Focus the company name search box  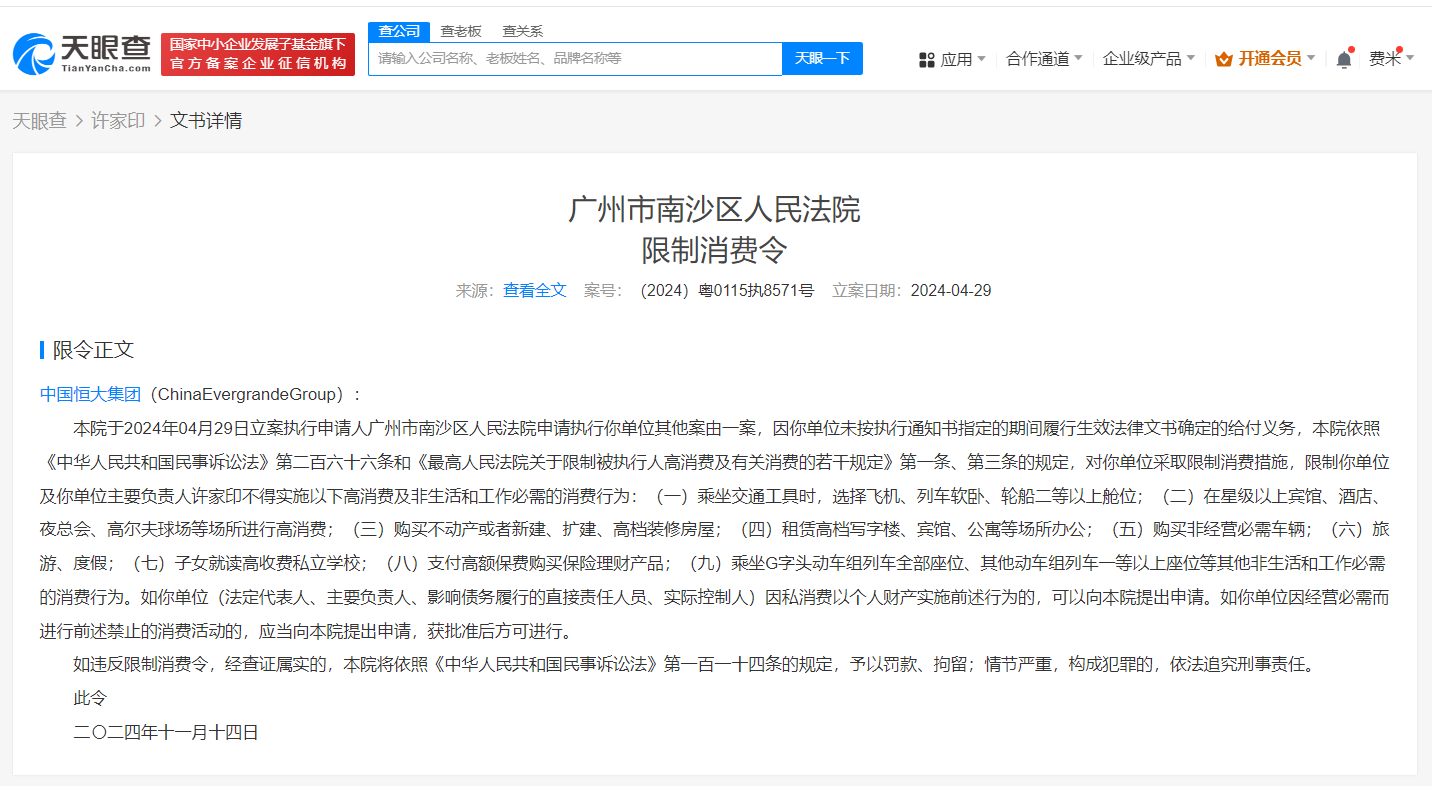[x=575, y=59]
